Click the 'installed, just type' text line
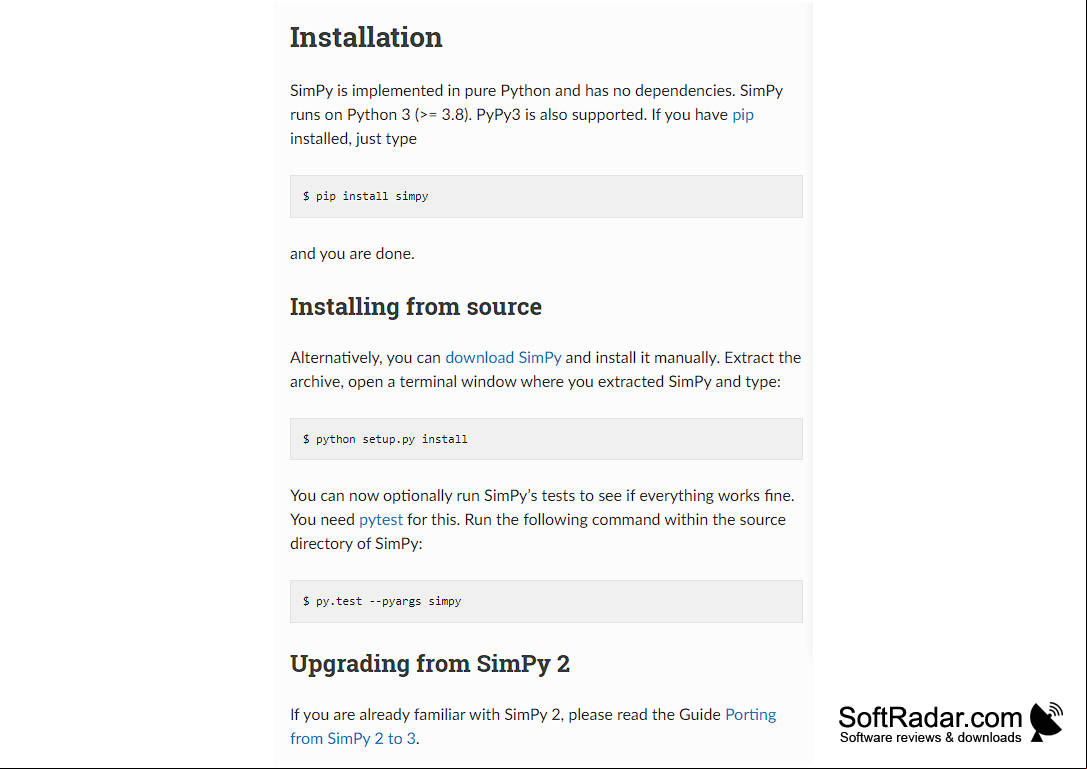1087x769 pixels. click(x=354, y=139)
